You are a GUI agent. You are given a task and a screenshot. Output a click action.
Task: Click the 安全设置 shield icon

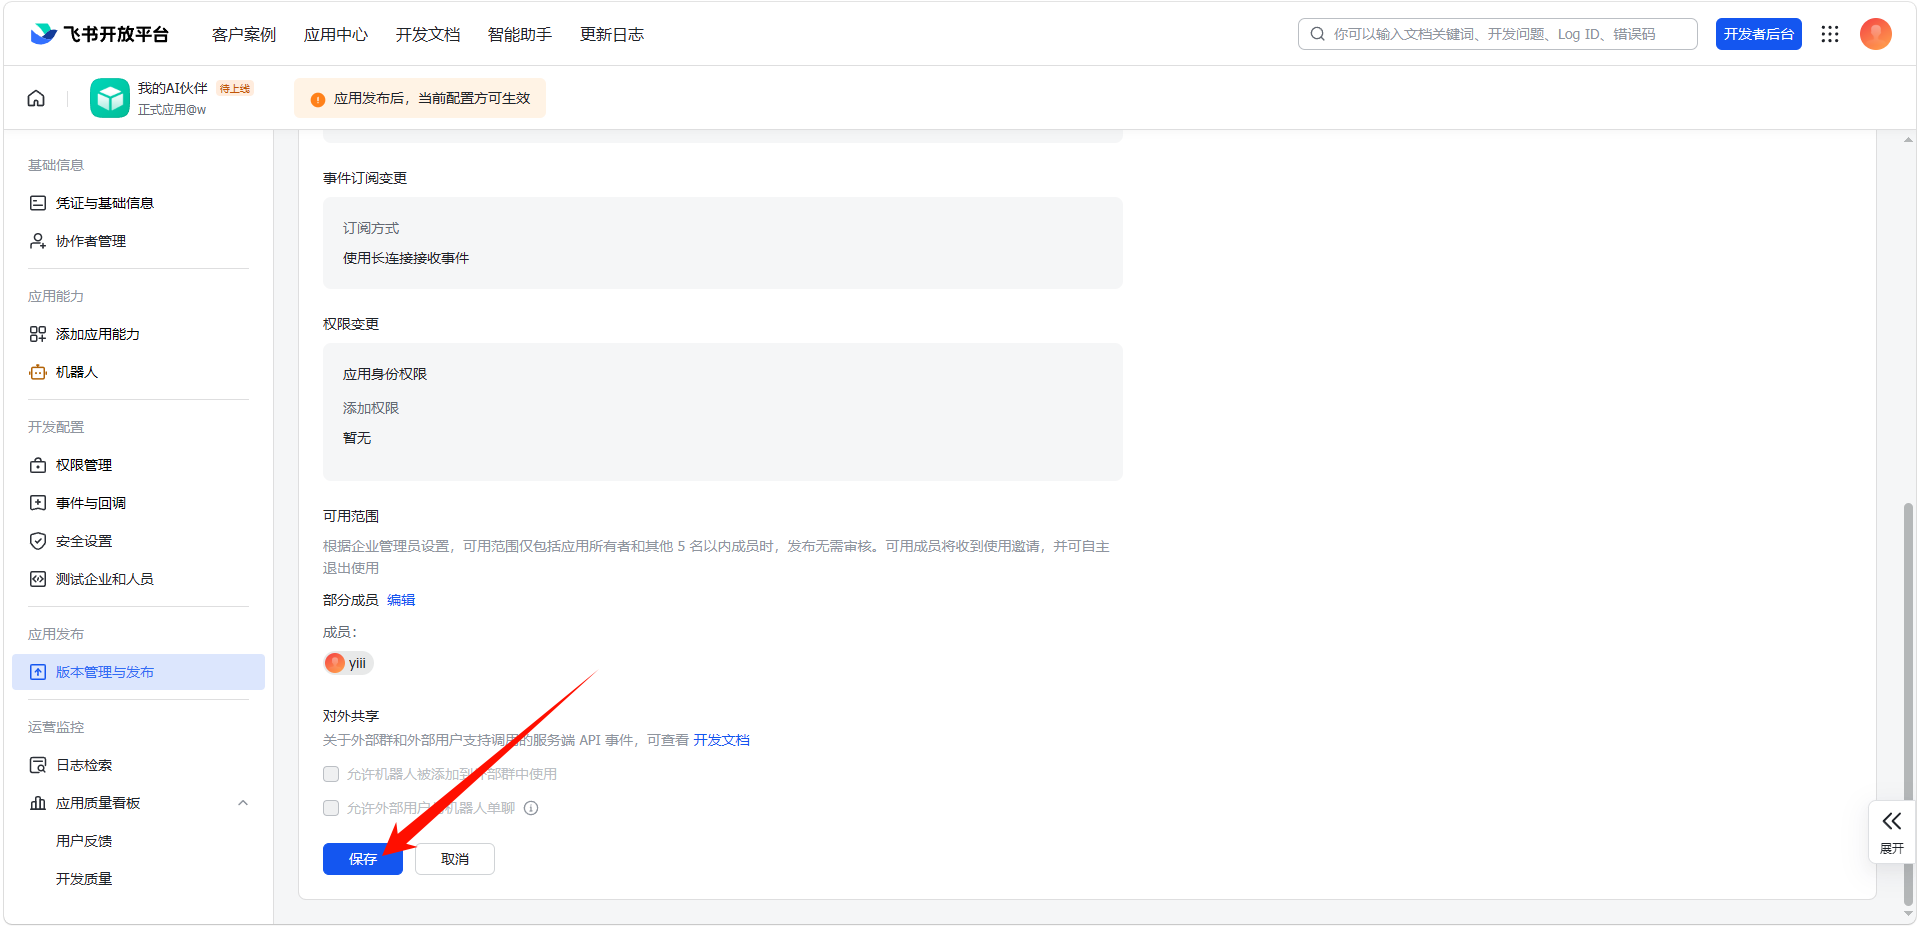coord(38,541)
